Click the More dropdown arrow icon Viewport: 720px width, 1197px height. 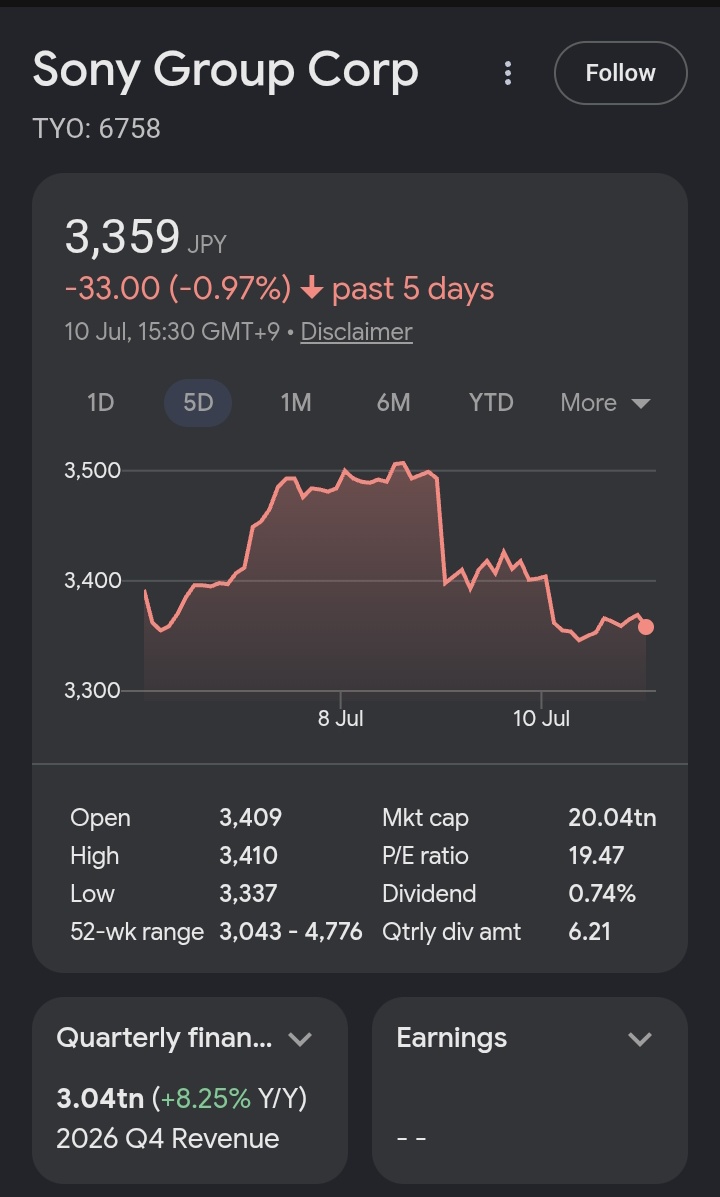point(641,403)
